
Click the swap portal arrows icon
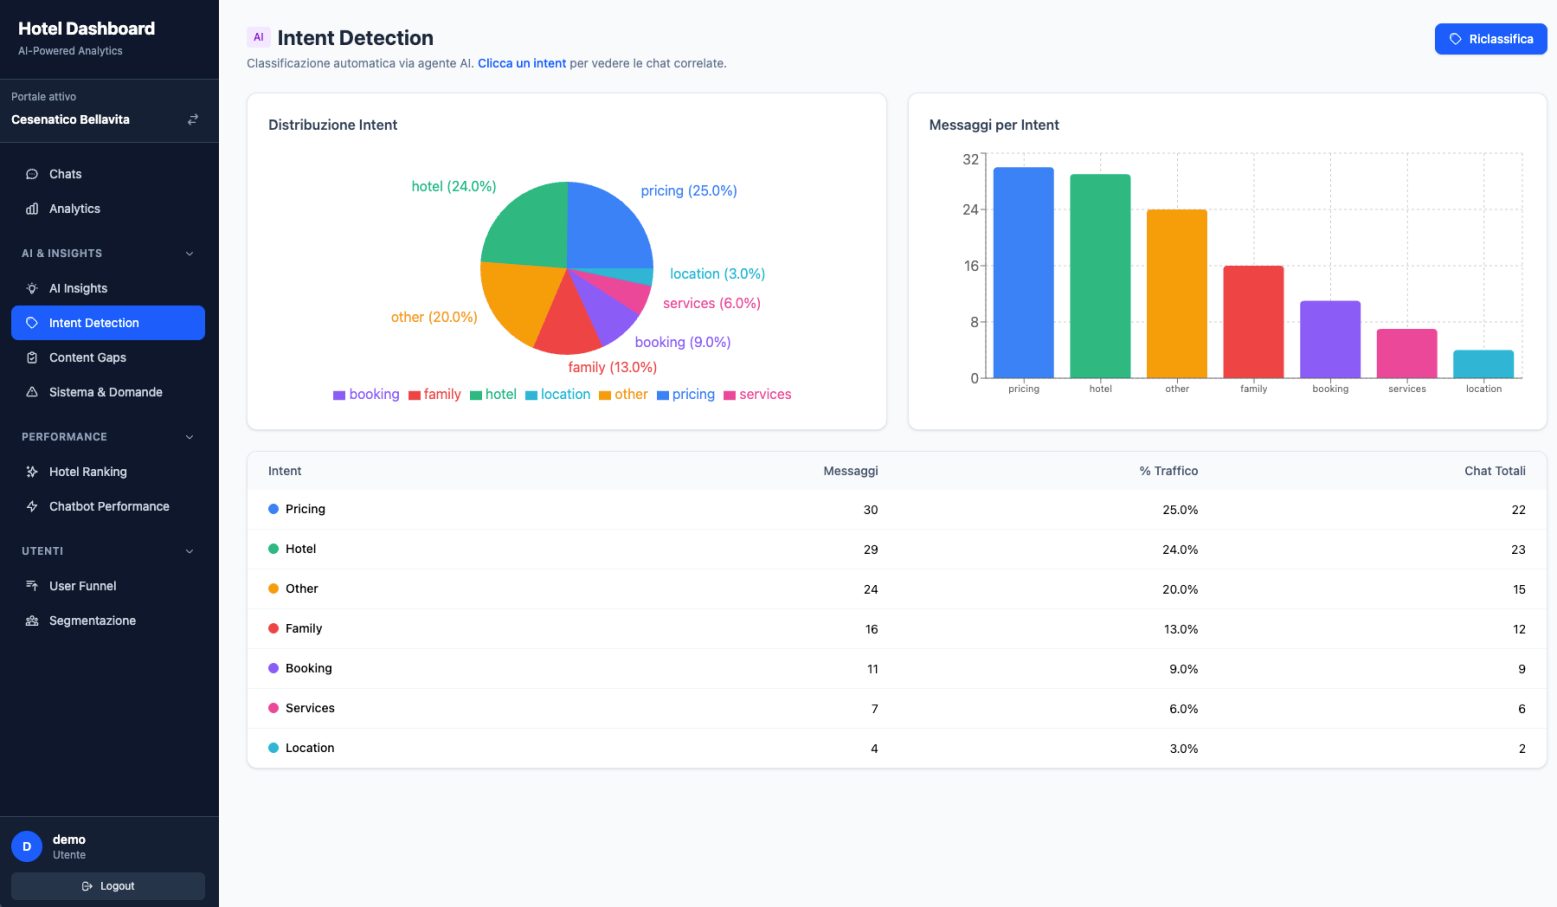tap(193, 119)
